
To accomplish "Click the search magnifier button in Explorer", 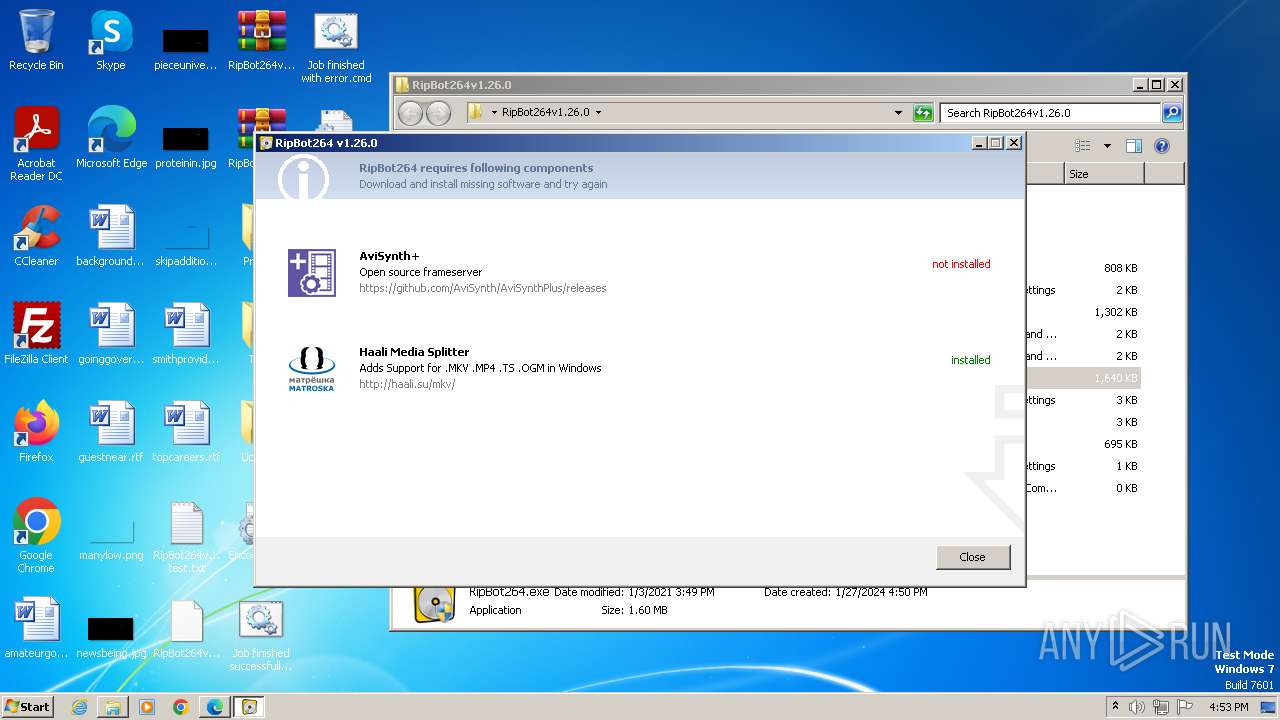I will coord(1172,113).
